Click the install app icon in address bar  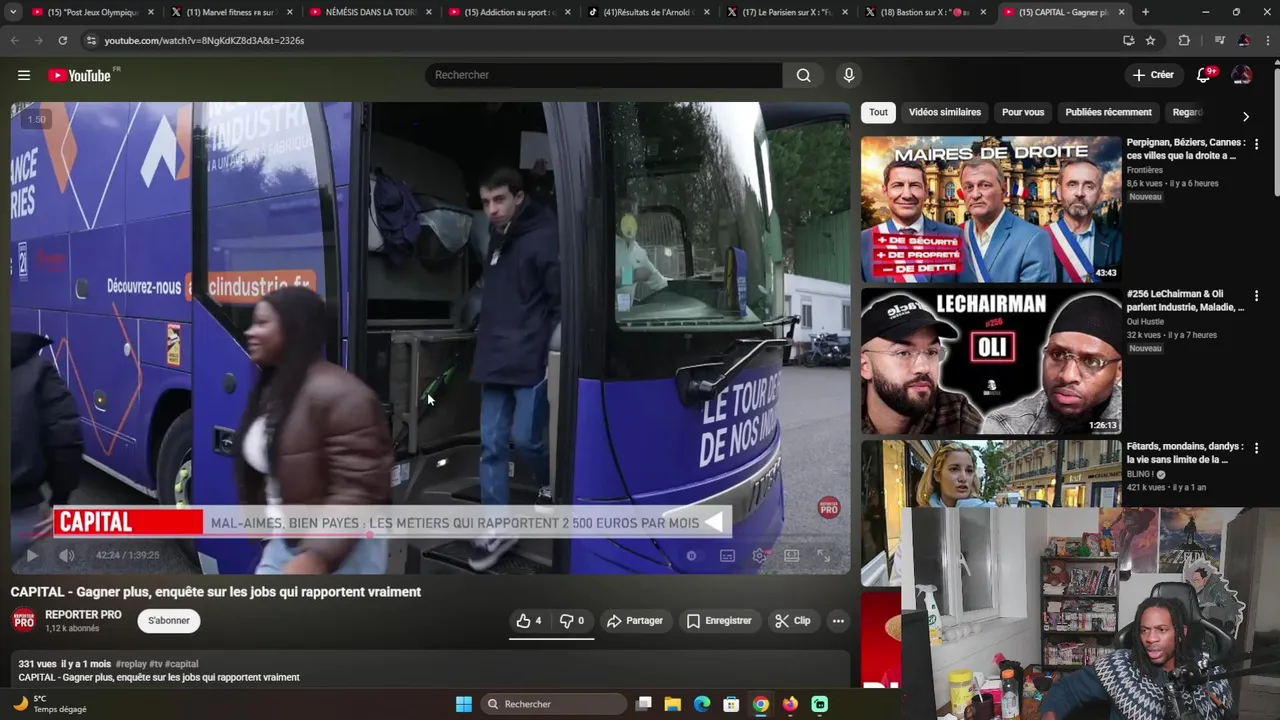pos(1128,40)
